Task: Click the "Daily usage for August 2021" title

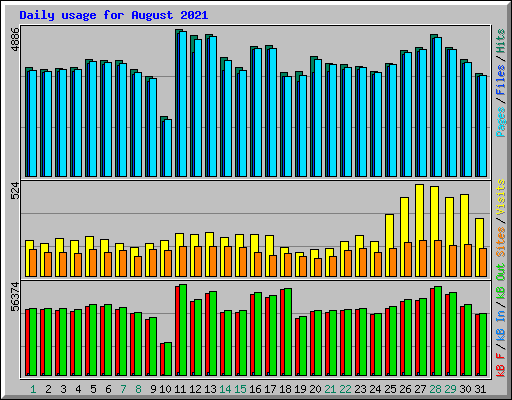Action: [x=114, y=15]
